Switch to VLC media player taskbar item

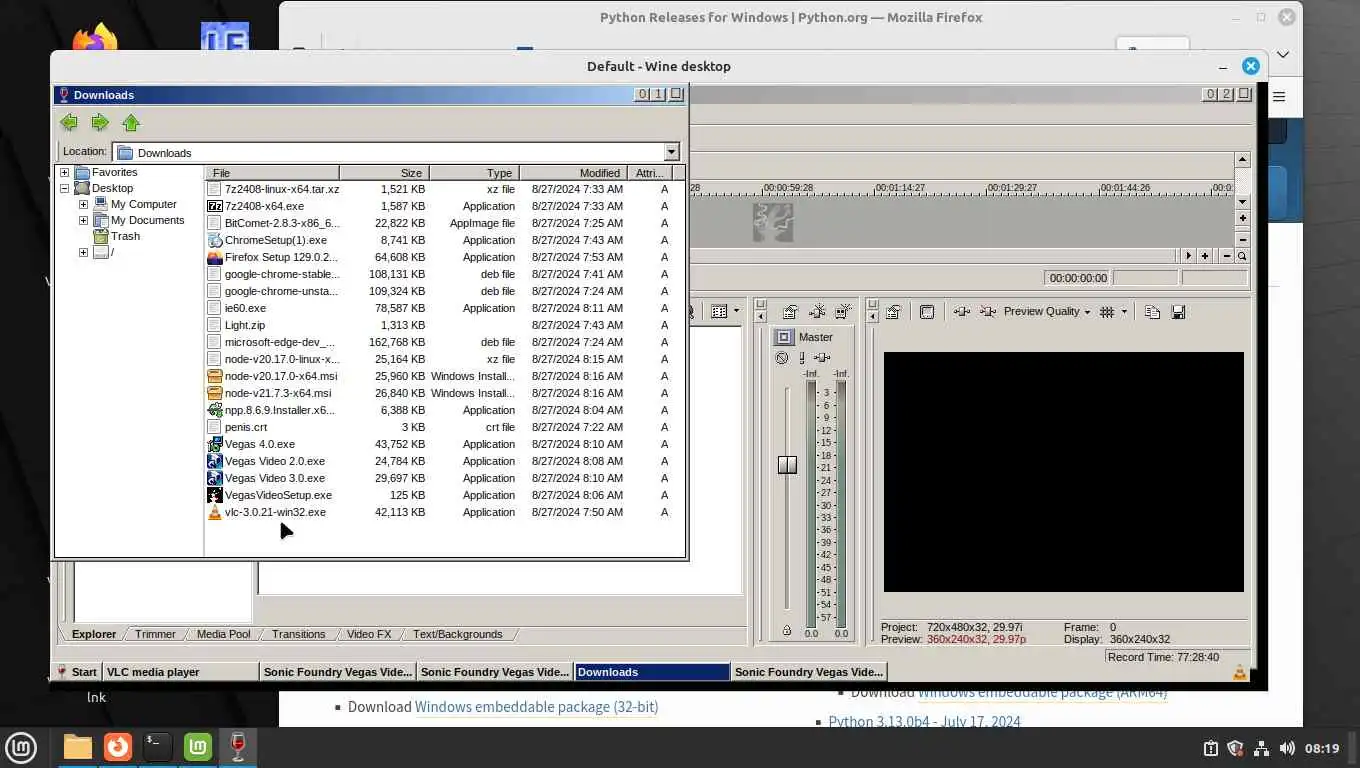180,672
